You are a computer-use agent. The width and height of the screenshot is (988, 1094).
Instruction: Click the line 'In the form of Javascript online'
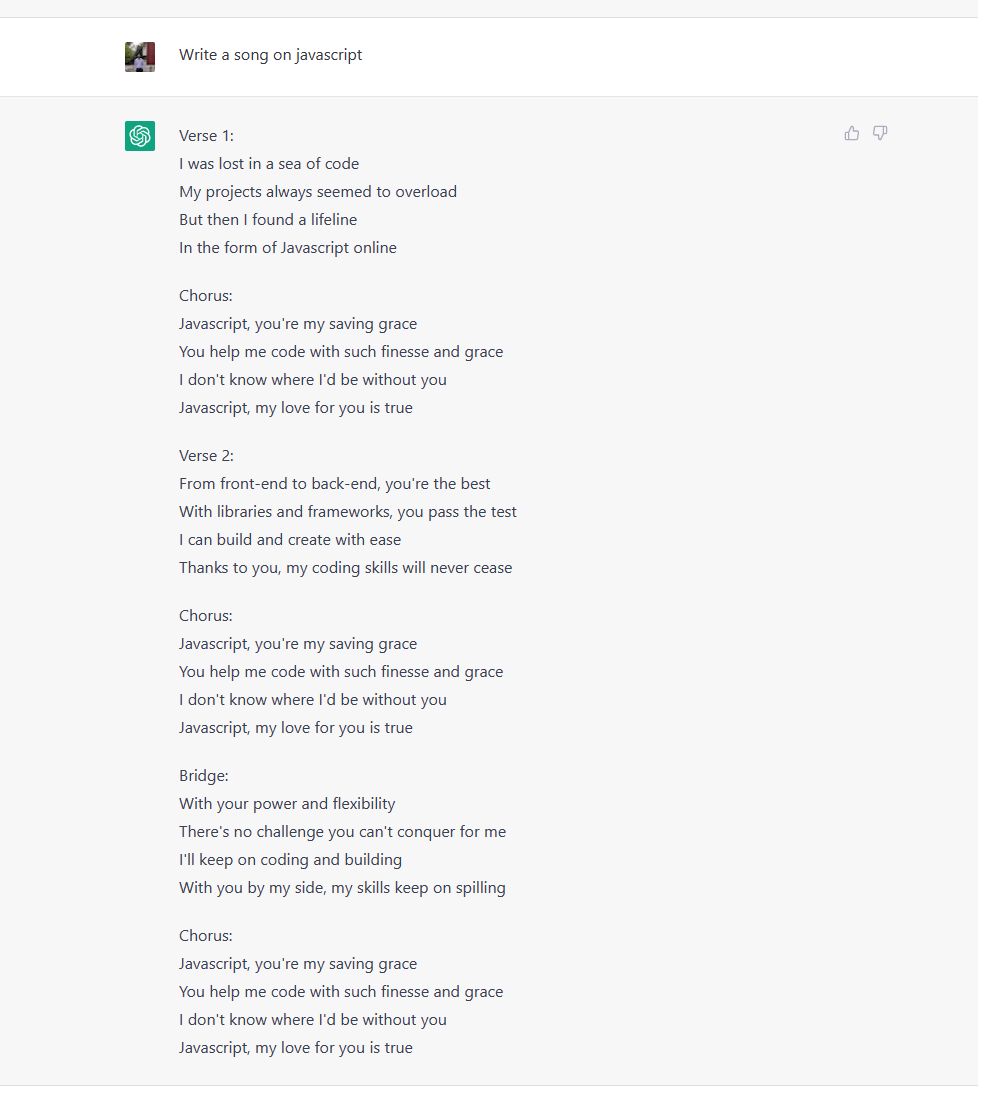click(x=290, y=250)
